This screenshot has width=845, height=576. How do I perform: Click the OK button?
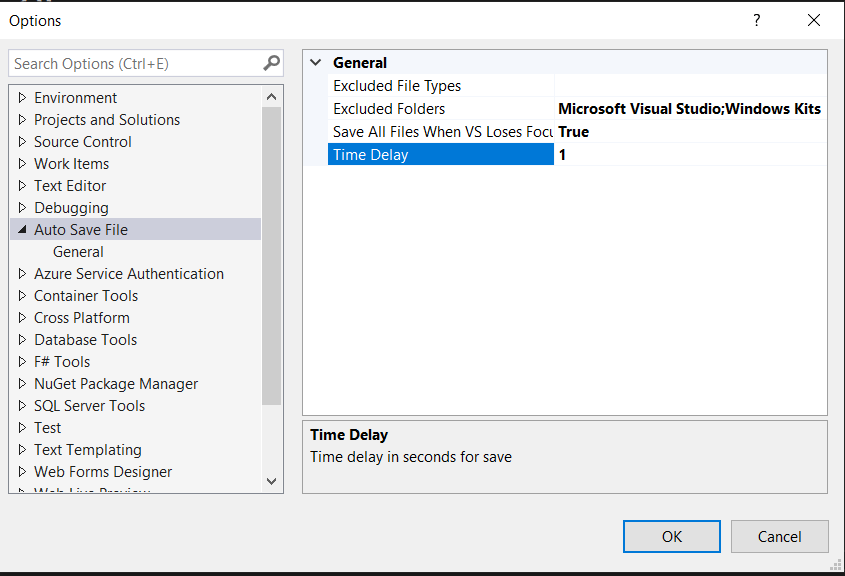click(671, 536)
